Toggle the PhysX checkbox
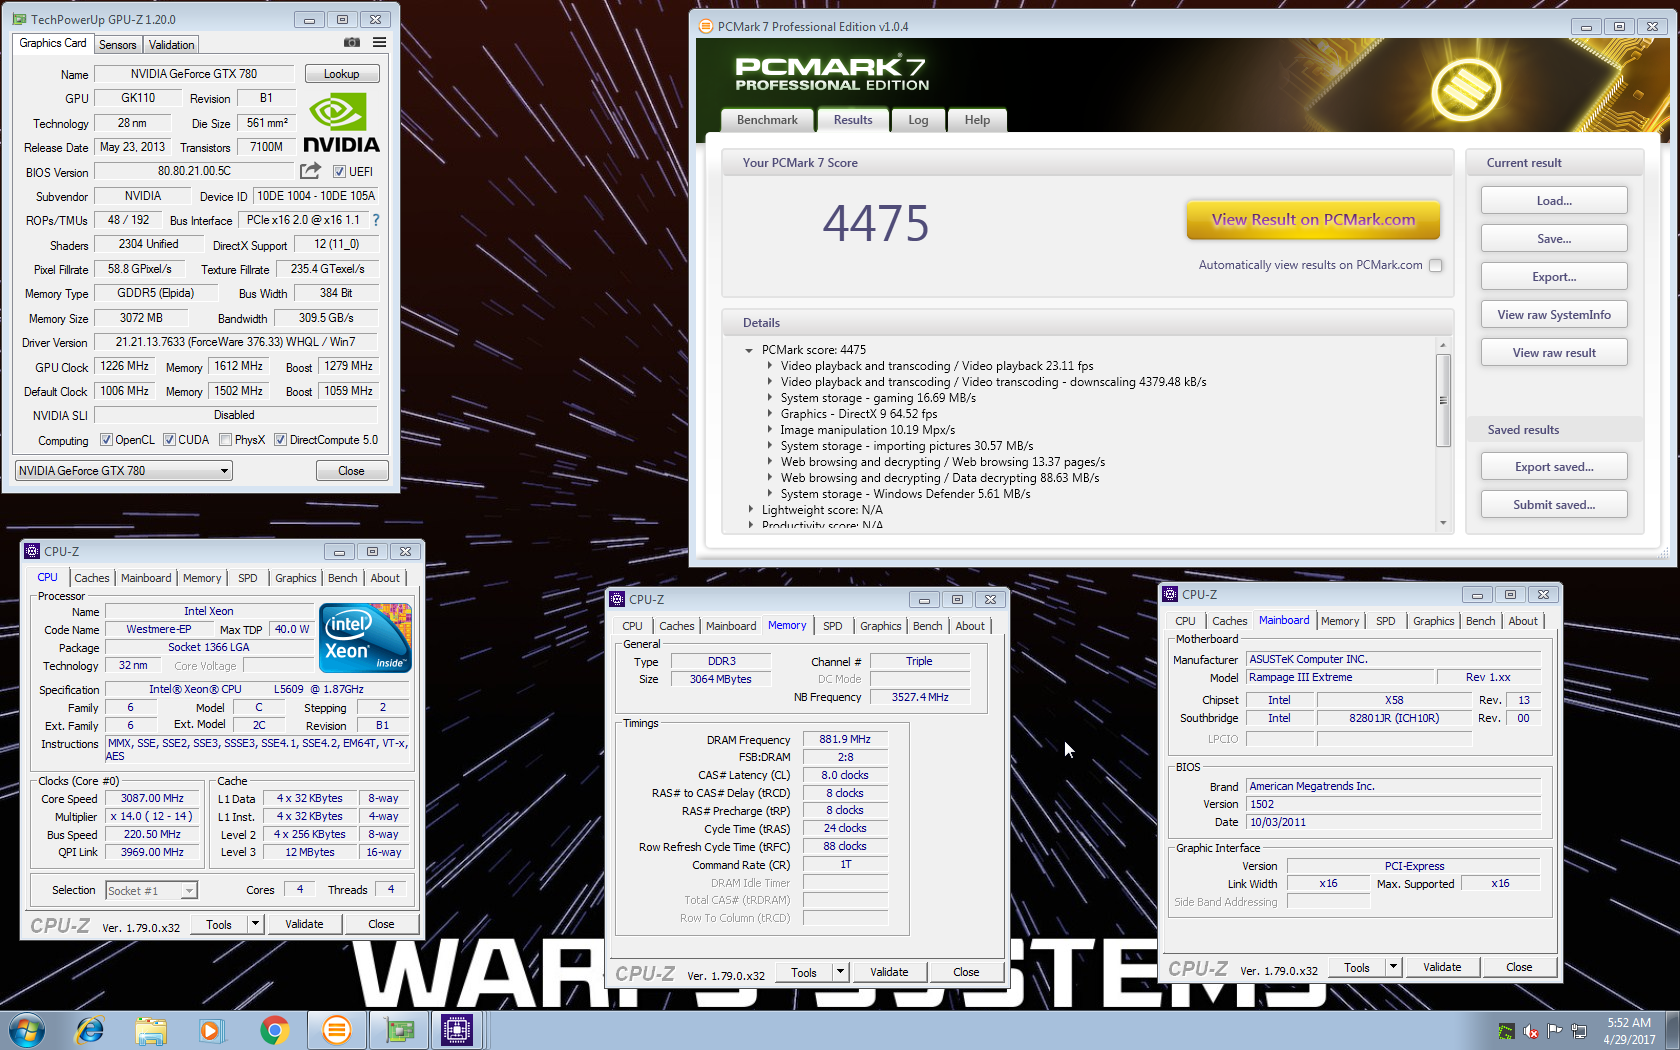 (x=225, y=440)
